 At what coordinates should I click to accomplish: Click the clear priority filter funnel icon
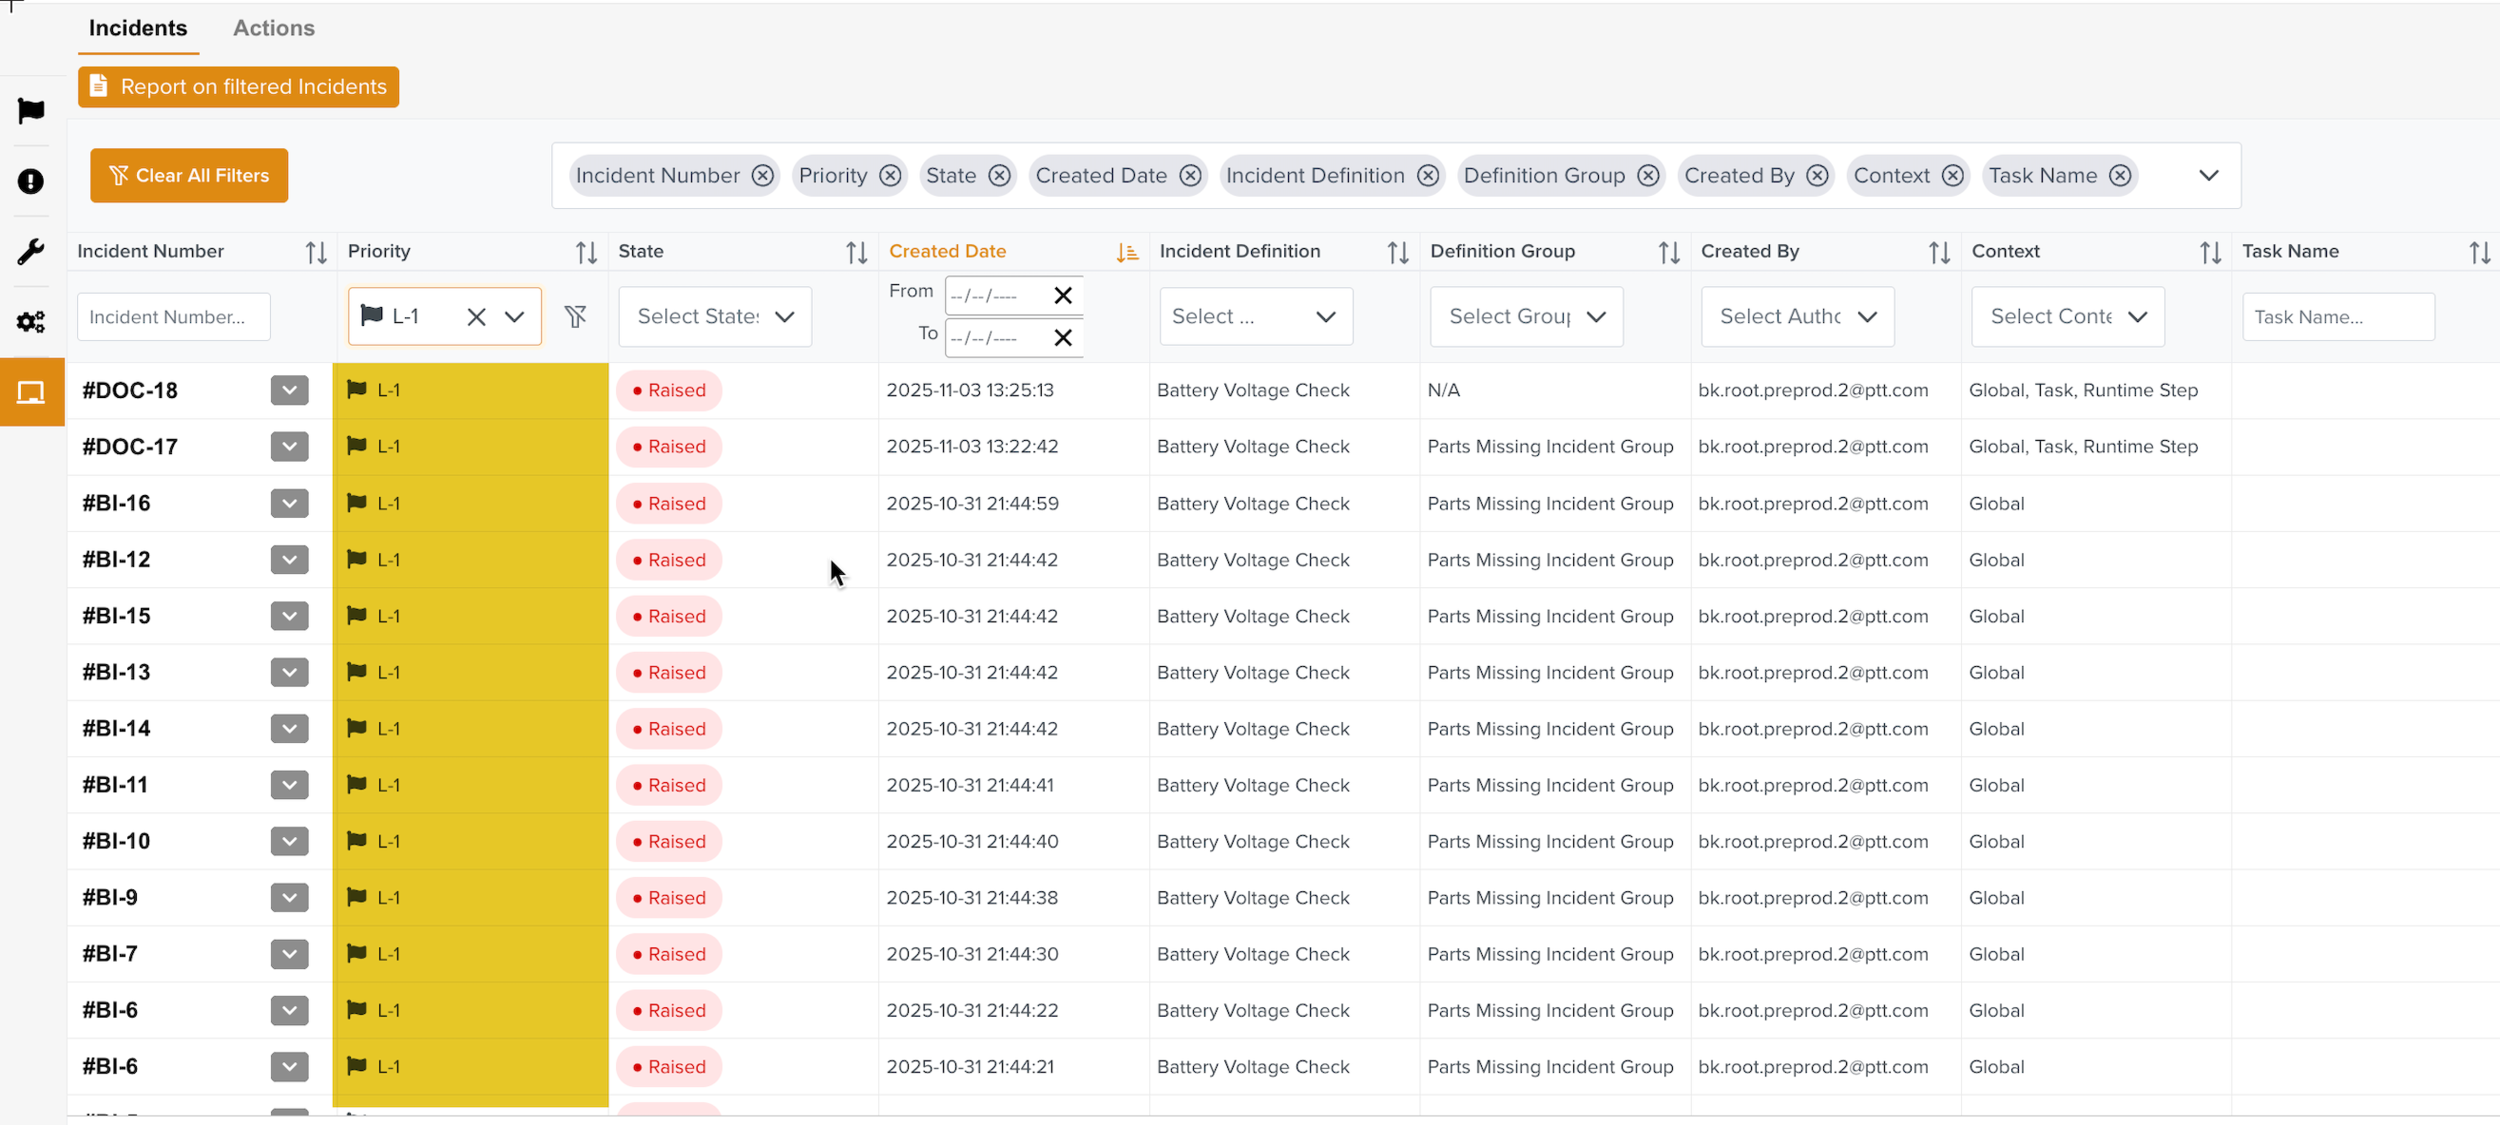(575, 317)
